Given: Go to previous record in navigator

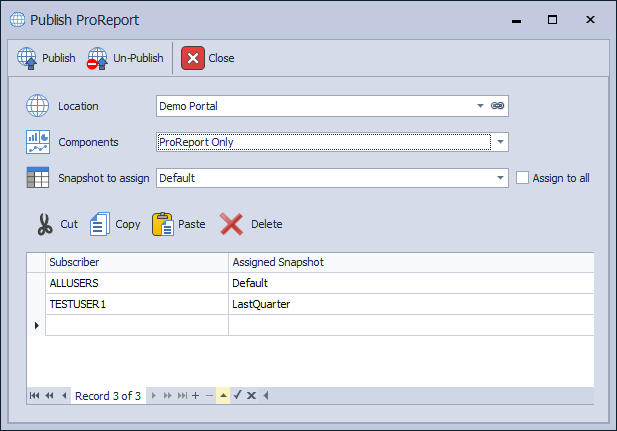Looking at the screenshot, I should [64, 396].
